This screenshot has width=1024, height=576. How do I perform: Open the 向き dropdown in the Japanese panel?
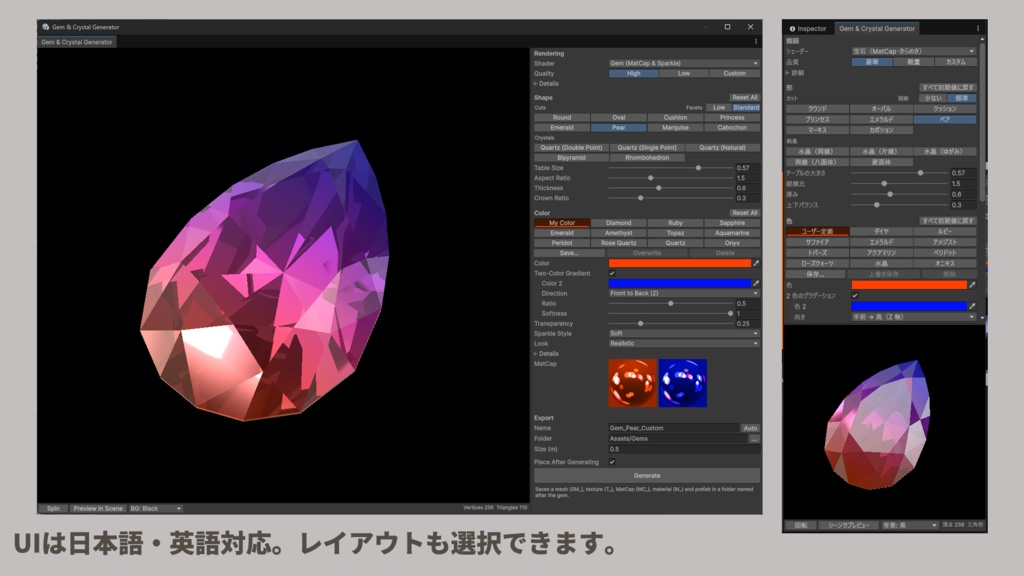click(914, 317)
